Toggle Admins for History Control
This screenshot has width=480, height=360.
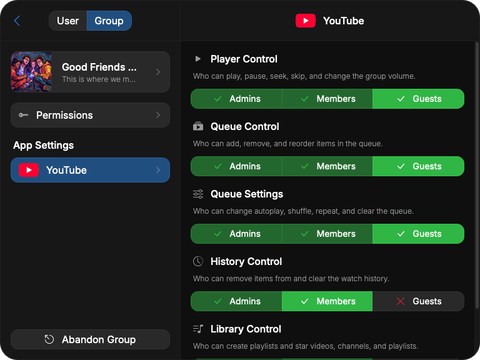point(236,301)
